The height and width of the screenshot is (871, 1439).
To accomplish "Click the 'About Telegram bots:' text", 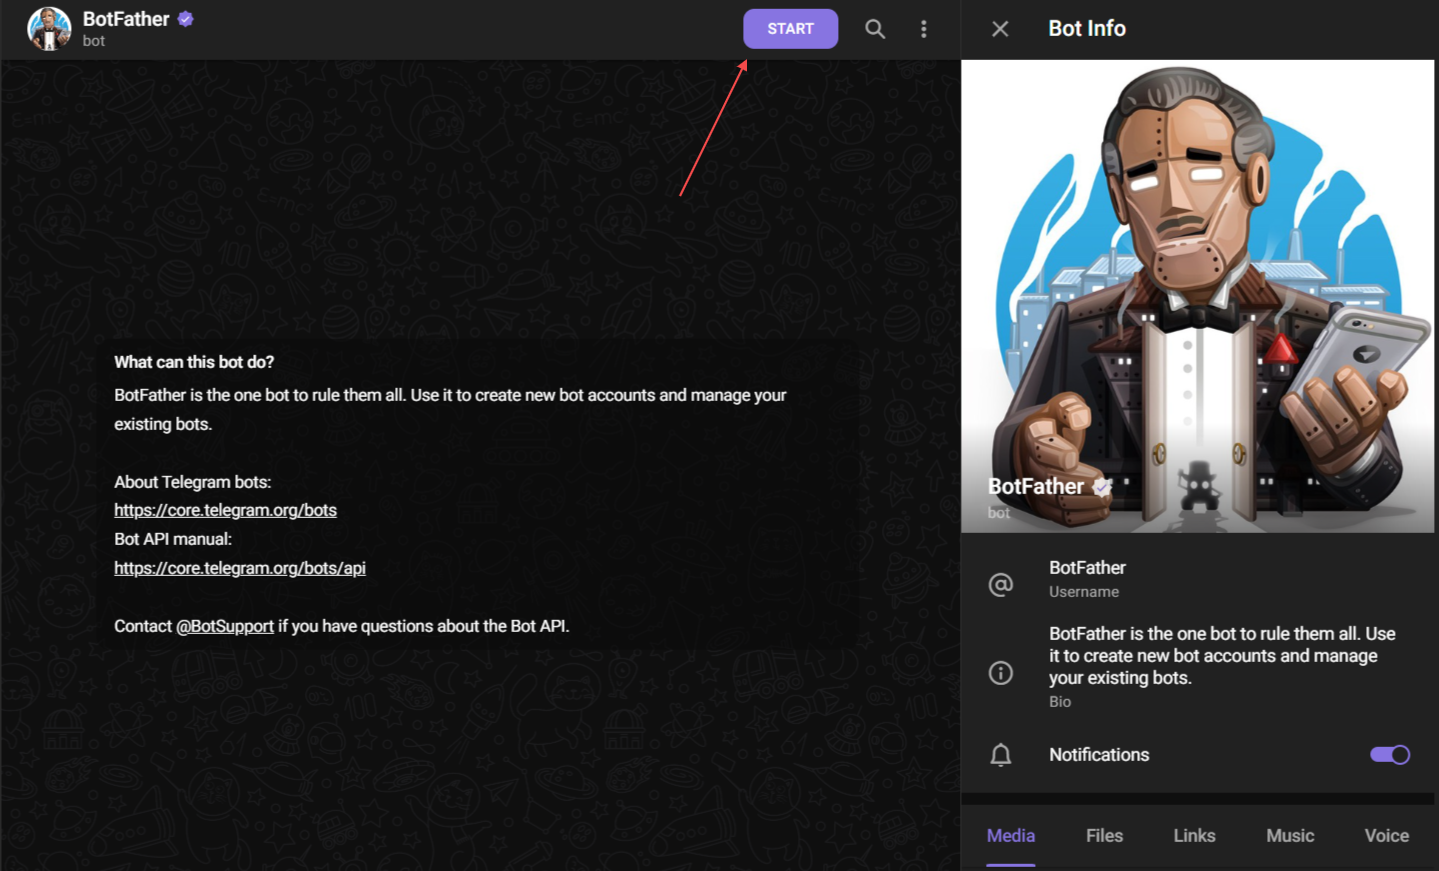I will pyautogui.click(x=192, y=482).
